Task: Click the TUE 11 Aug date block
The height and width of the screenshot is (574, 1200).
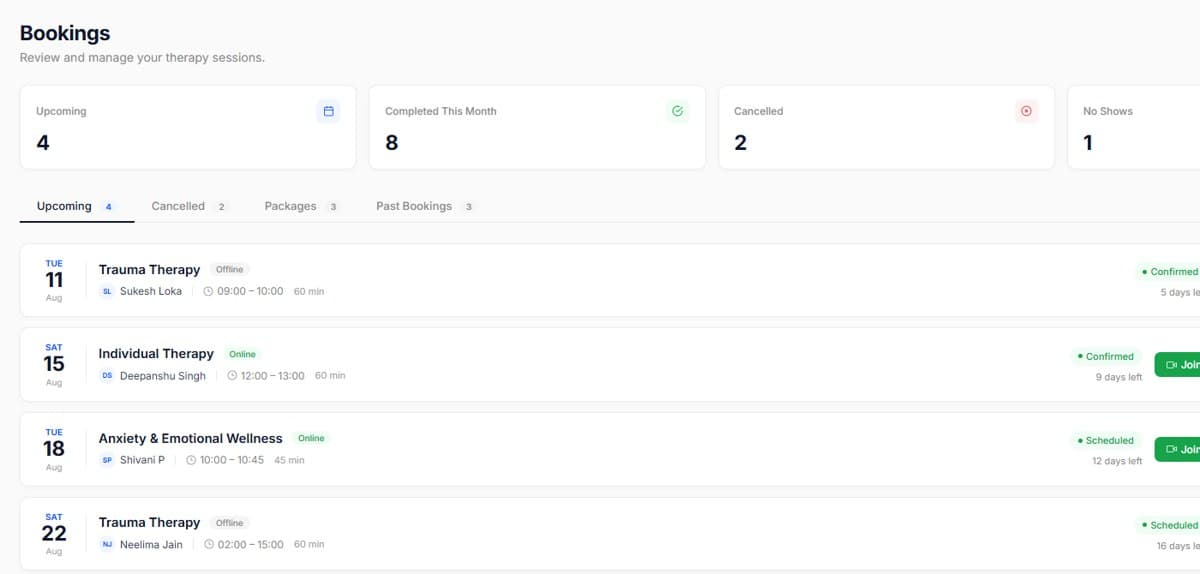Action: (54, 280)
